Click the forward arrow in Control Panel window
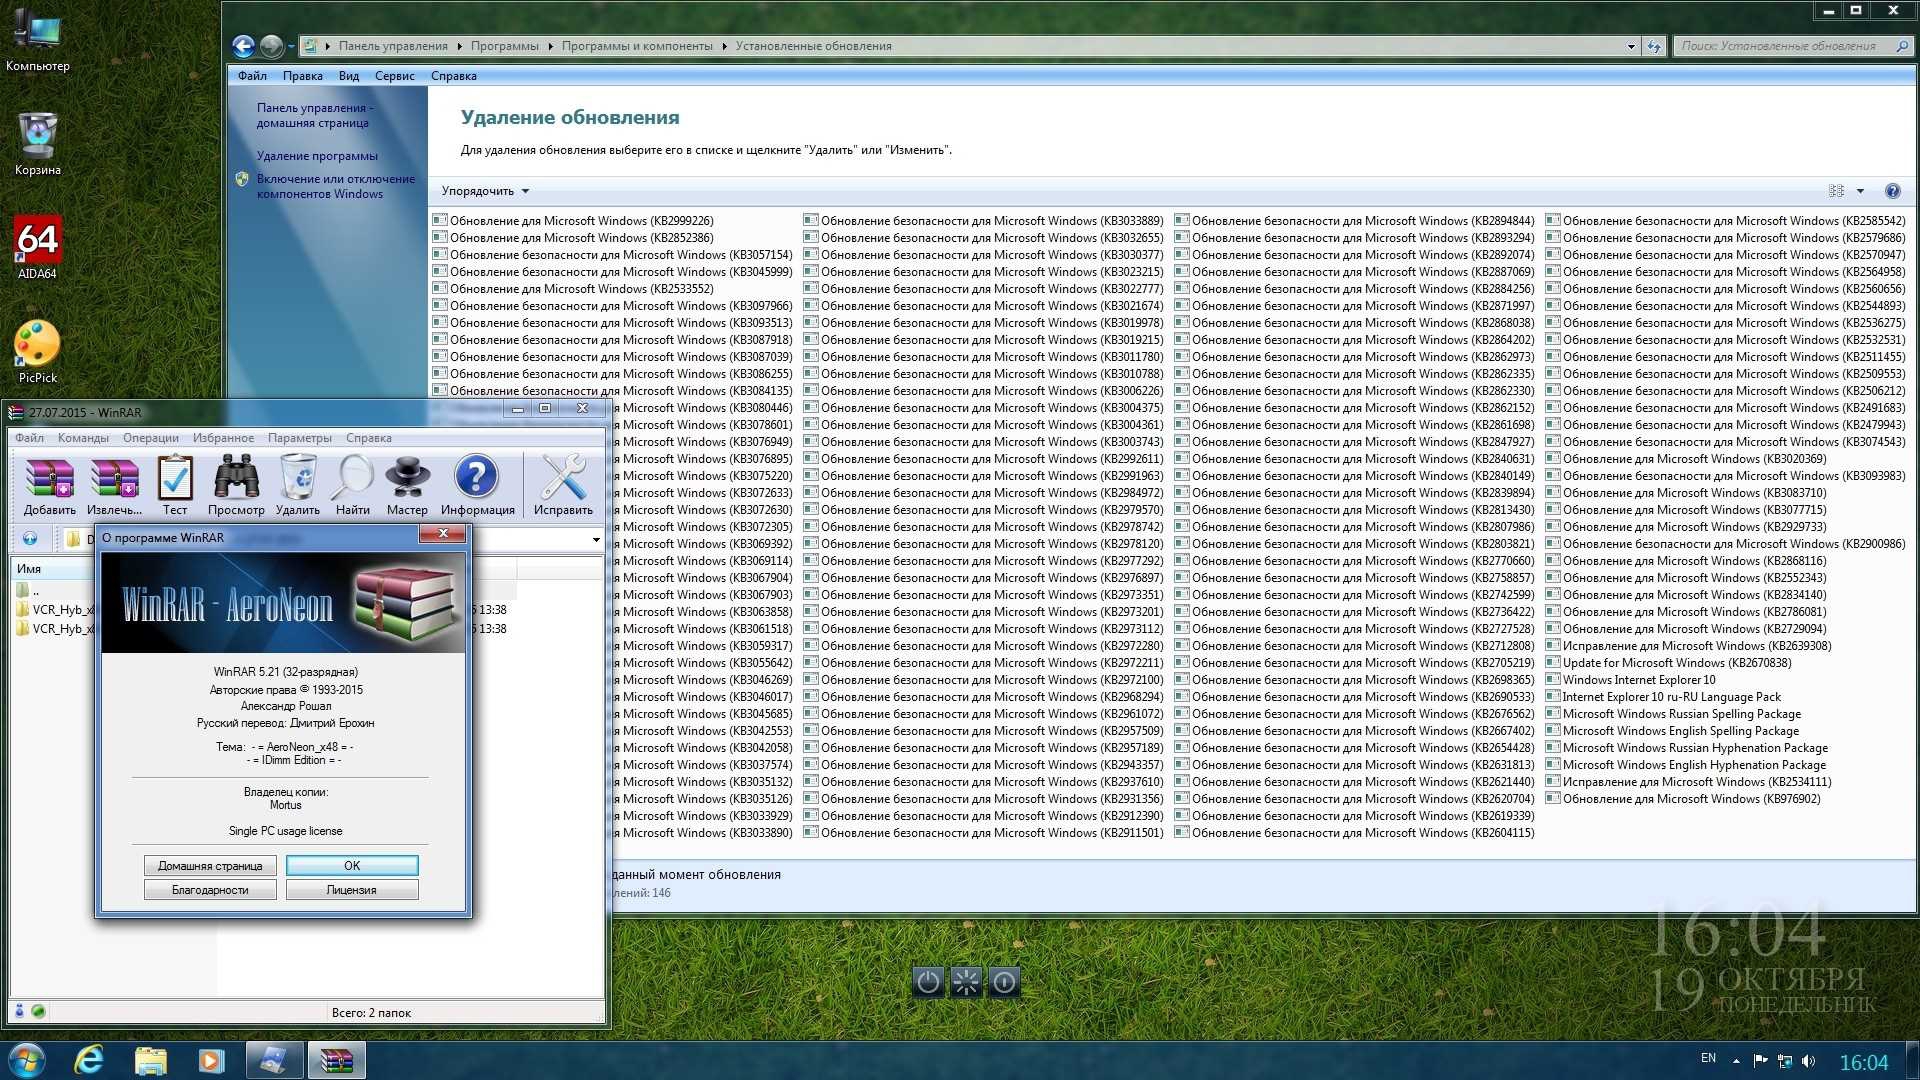Screen dimensions: 1920x1080 271,46
